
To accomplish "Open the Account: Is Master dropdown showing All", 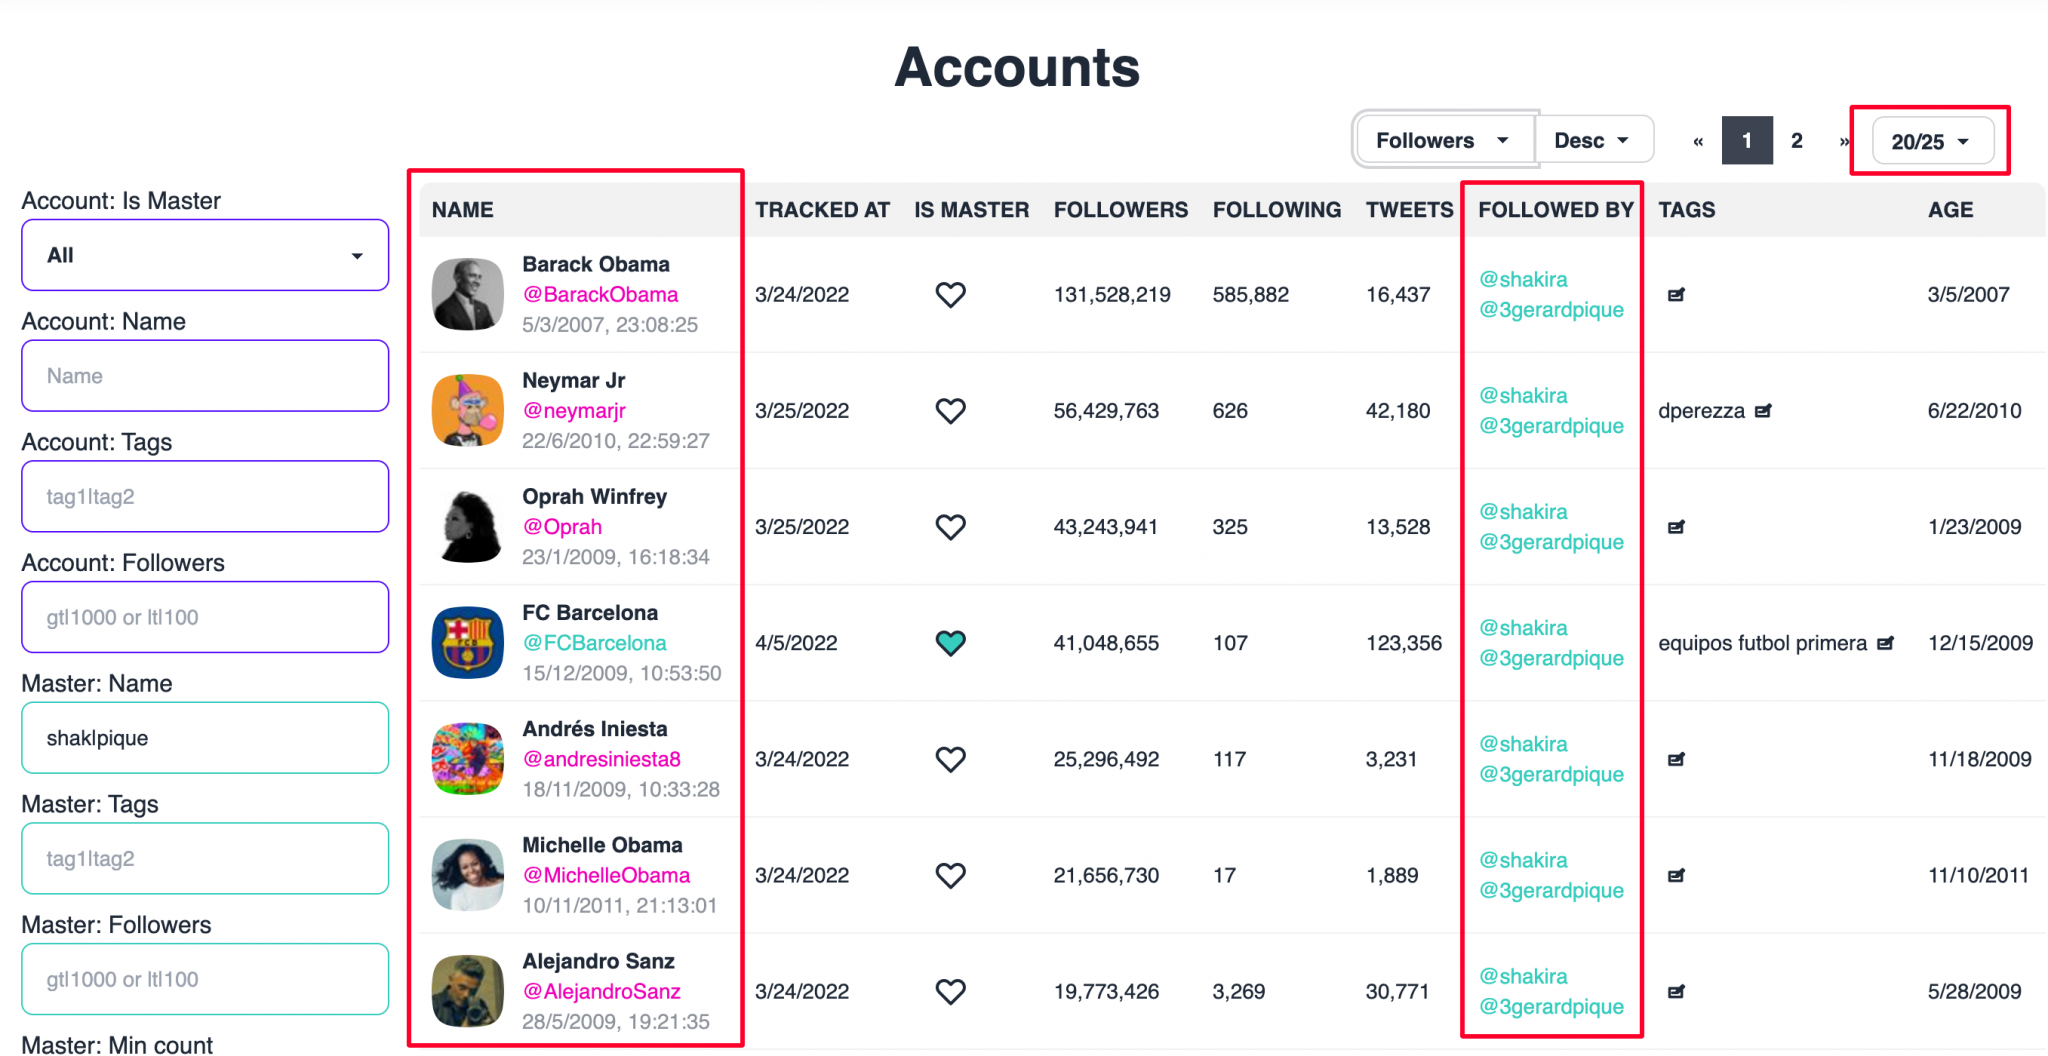I will (x=204, y=255).
